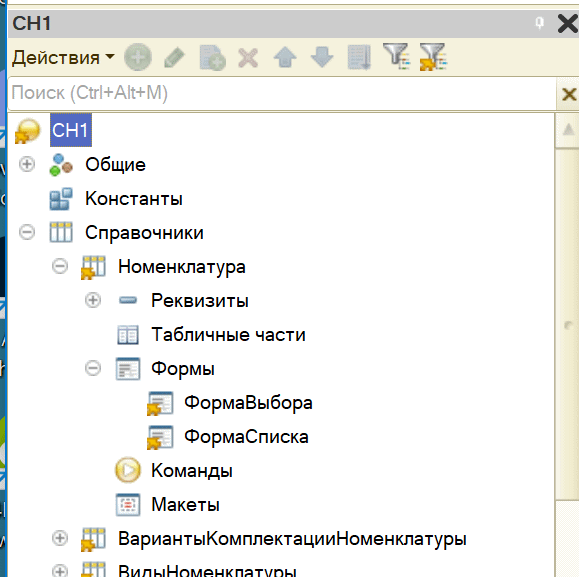Toggle the changed-objects filter funnel icon
This screenshot has height=577, width=579.
pos(434,57)
